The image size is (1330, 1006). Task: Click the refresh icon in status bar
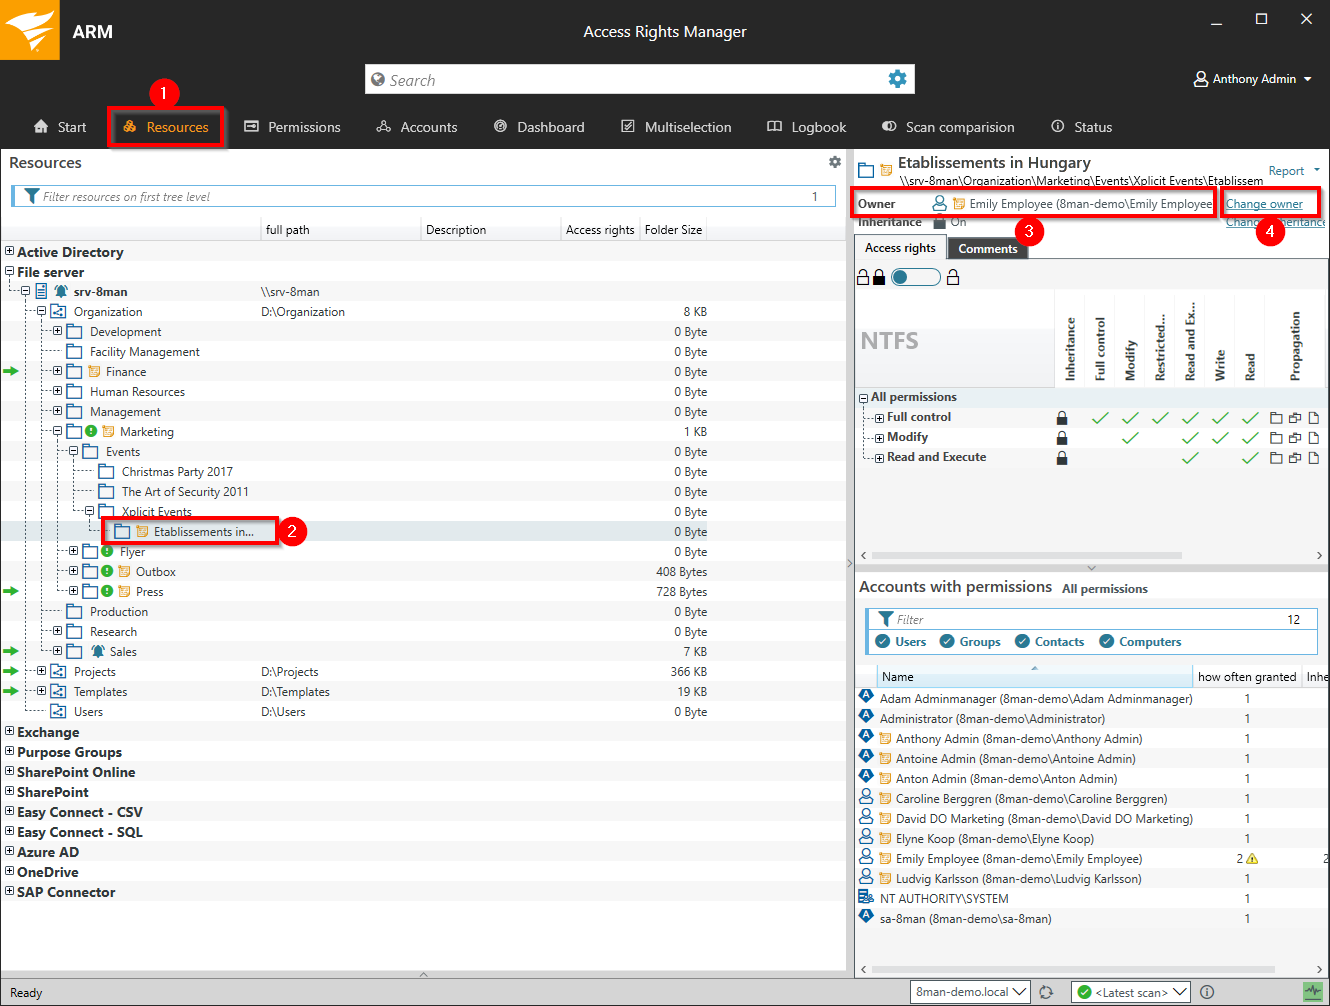click(1046, 992)
